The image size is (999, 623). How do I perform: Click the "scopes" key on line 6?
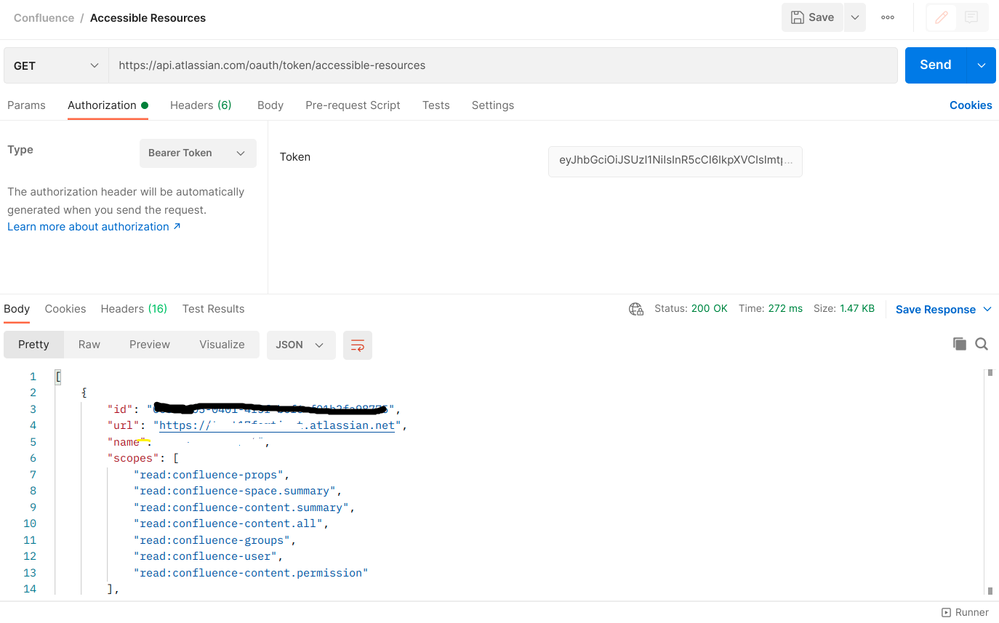133,459
